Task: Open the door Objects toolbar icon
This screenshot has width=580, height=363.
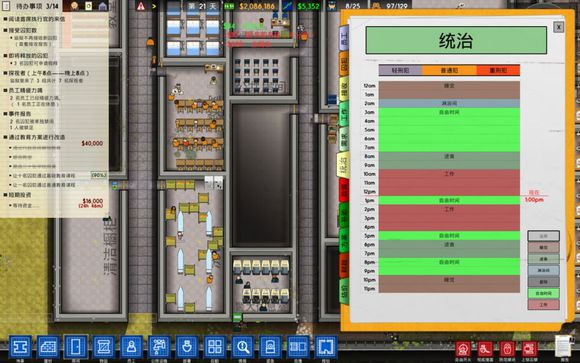Action: click(76, 347)
